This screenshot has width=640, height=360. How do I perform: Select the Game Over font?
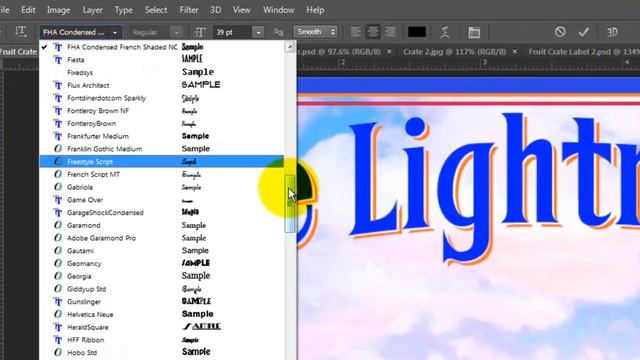pyautogui.click(x=162, y=200)
